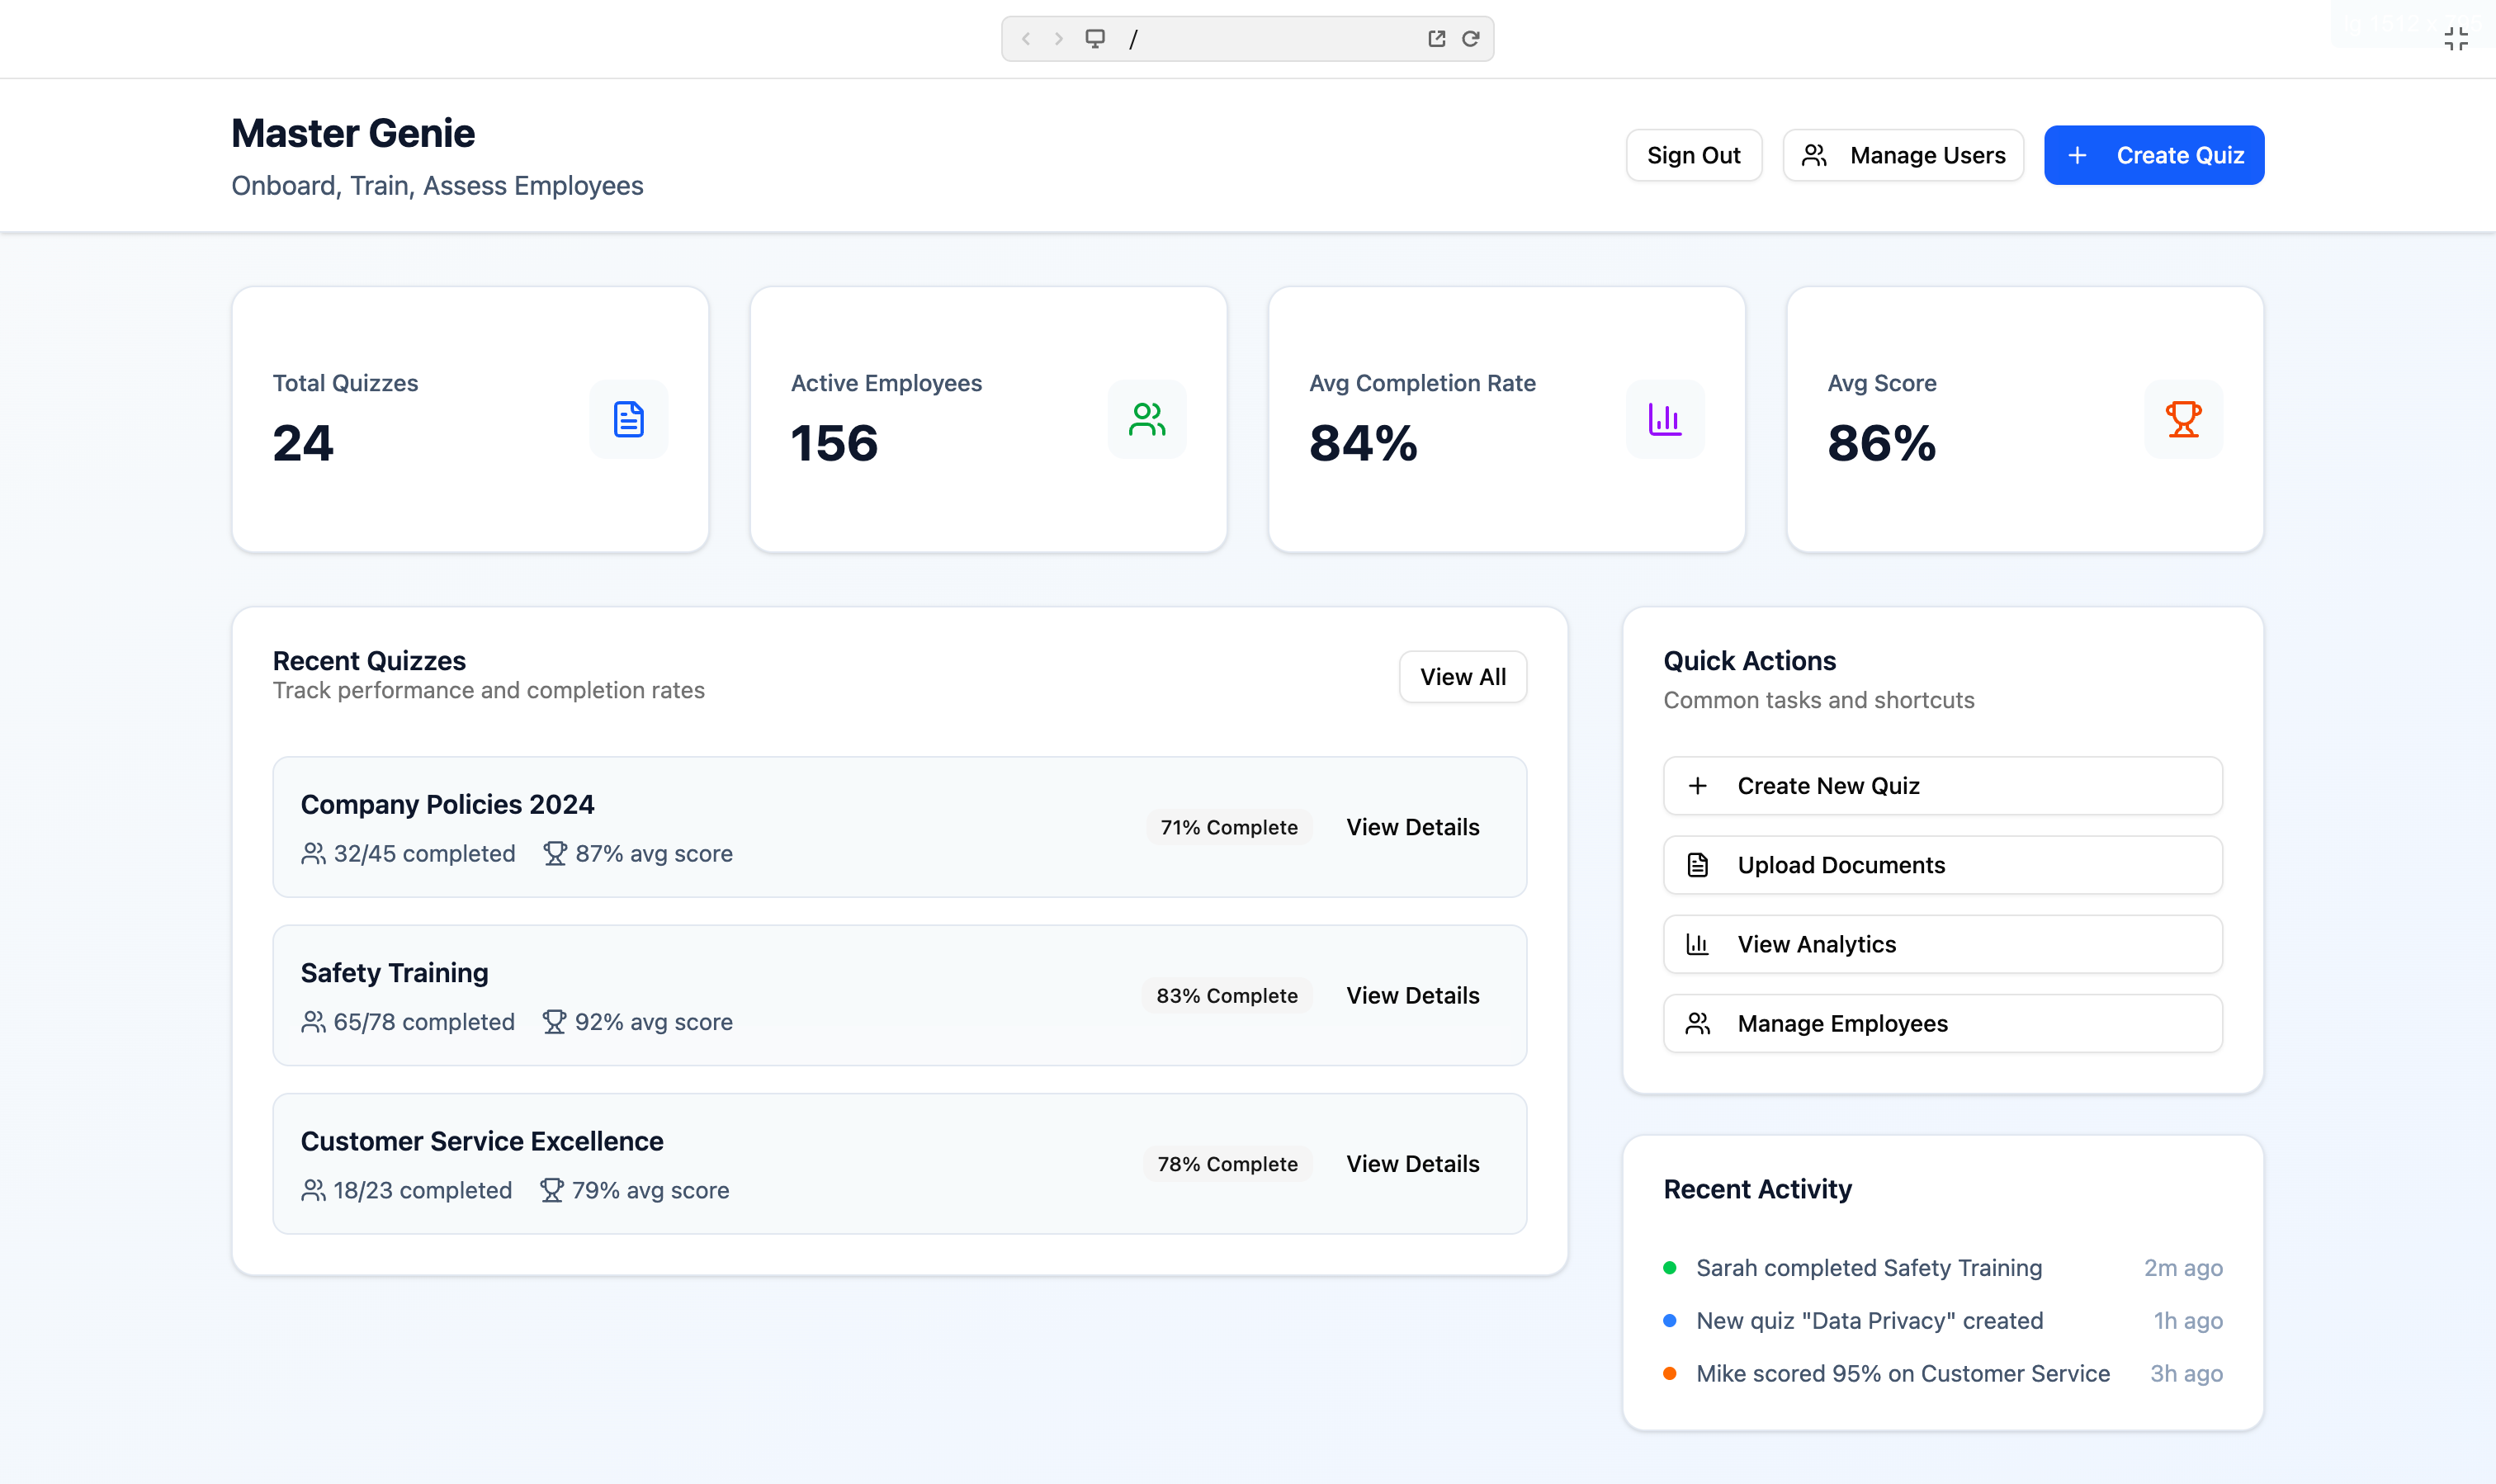
Task: Click the people icon beside Manage Employees
Action: click(x=1698, y=1023)
